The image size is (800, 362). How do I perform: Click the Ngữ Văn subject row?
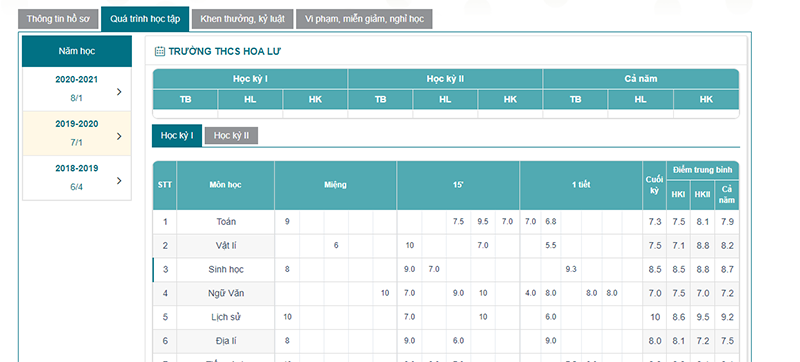coord(446,294)
